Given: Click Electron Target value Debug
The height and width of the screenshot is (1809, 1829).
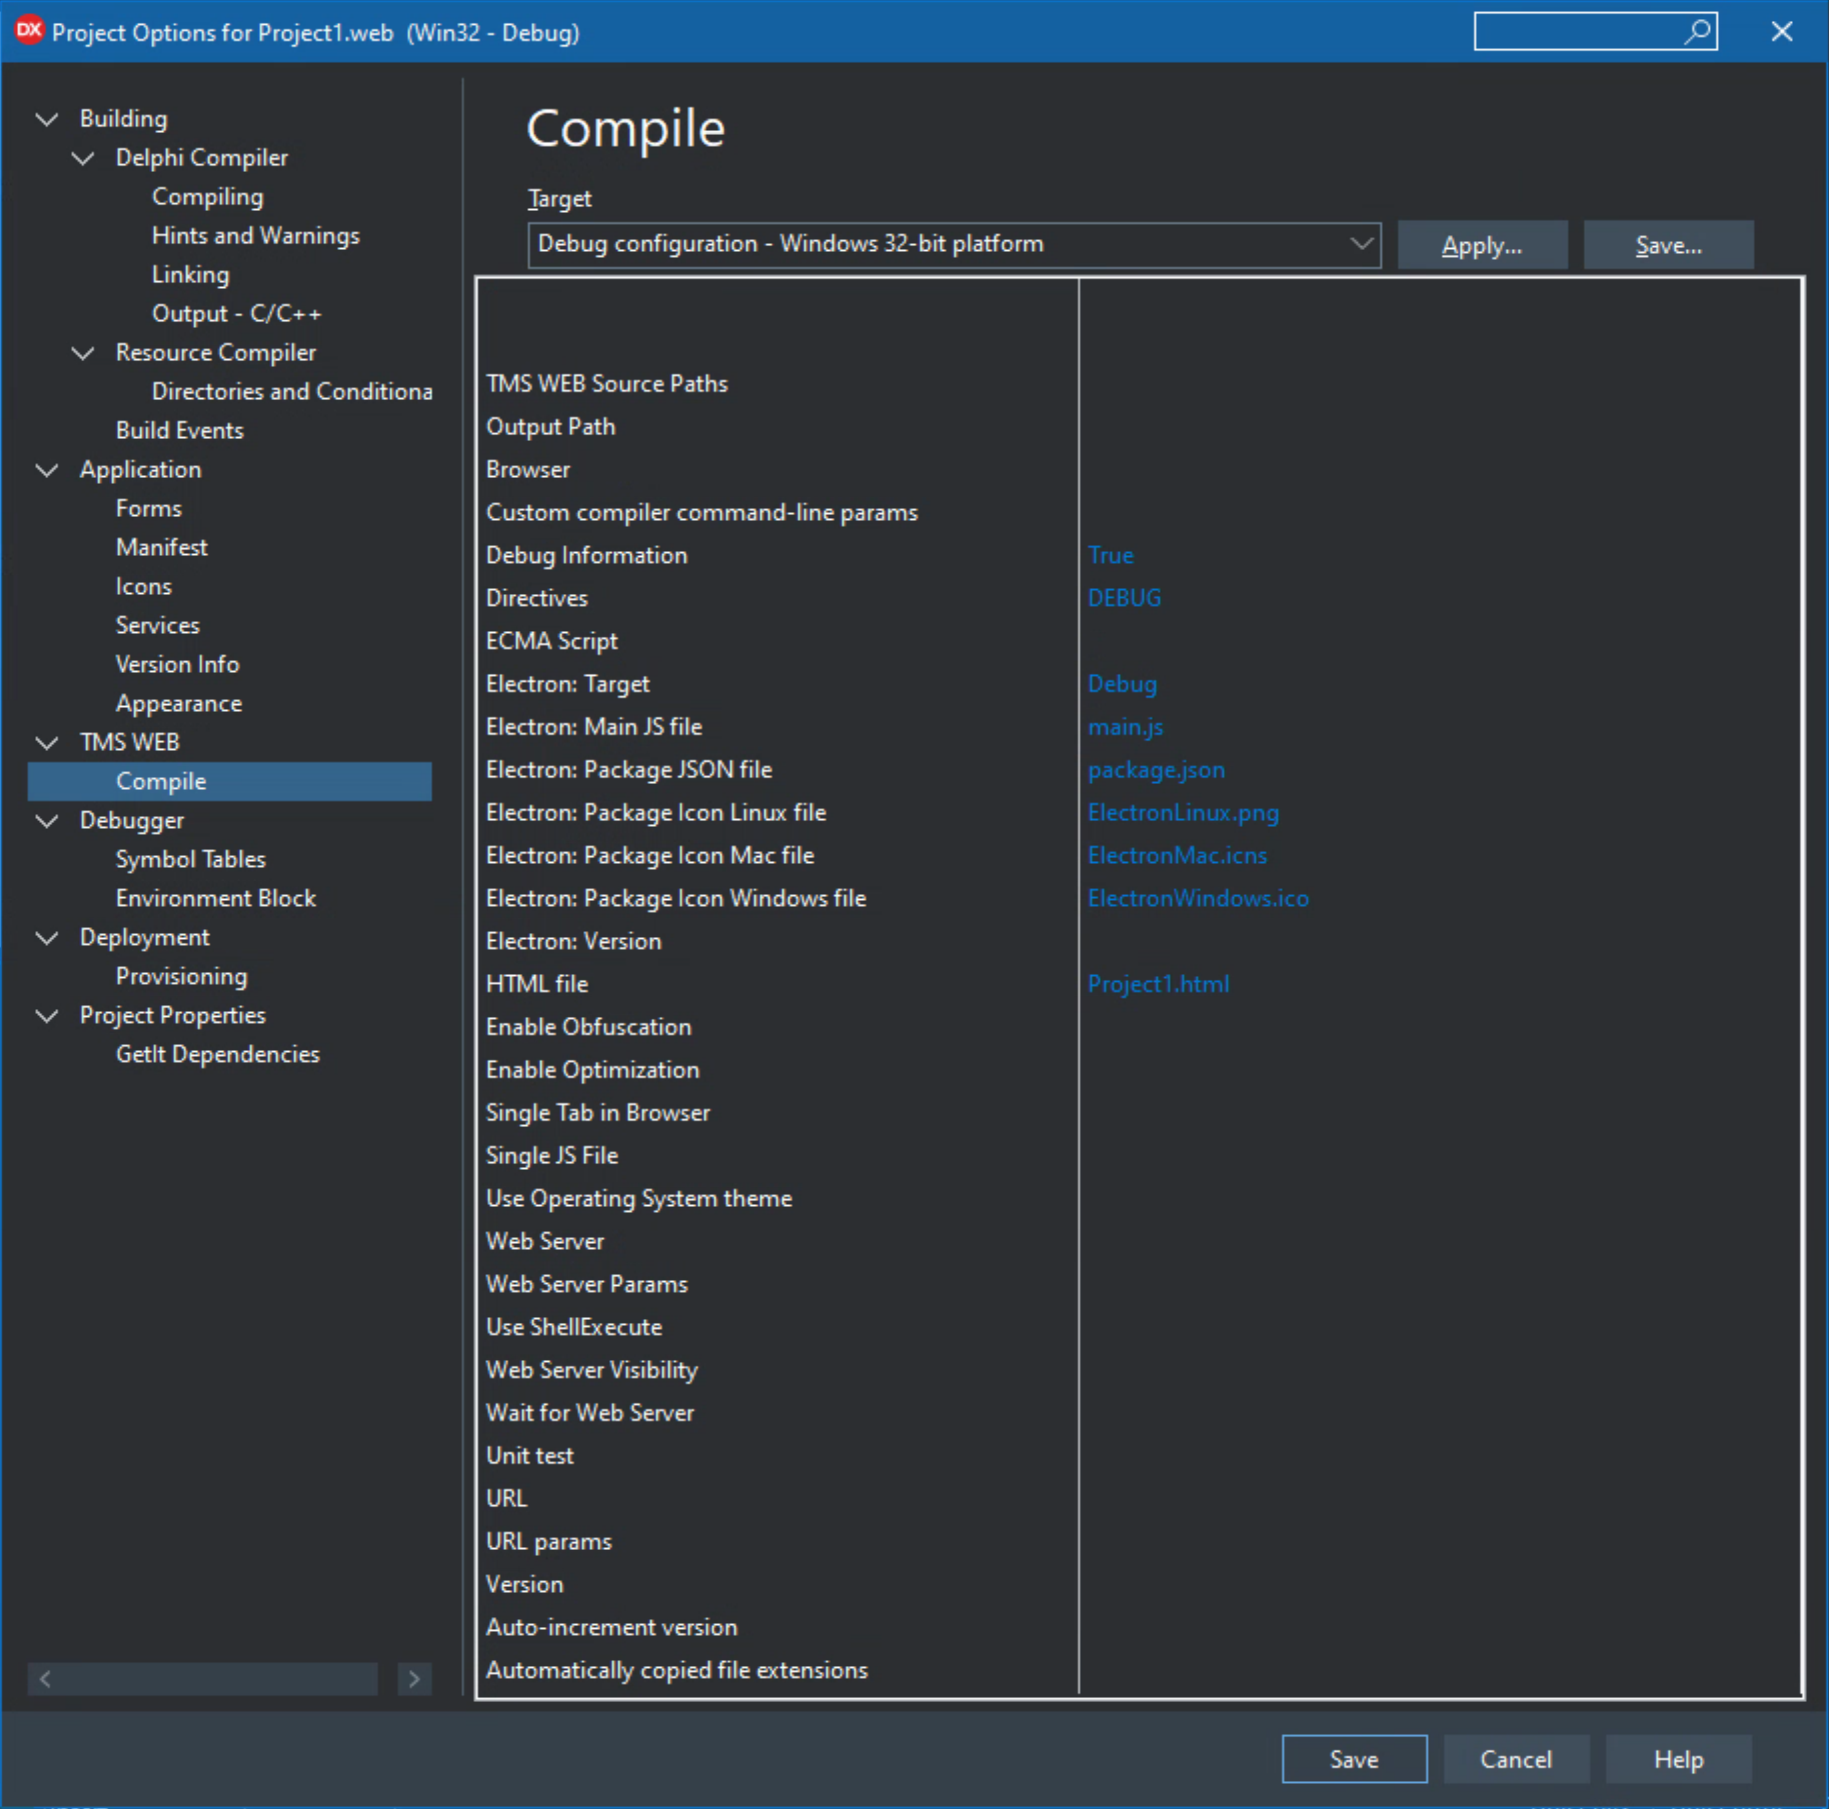Looking at the screenshot, I should [1122, 685].
